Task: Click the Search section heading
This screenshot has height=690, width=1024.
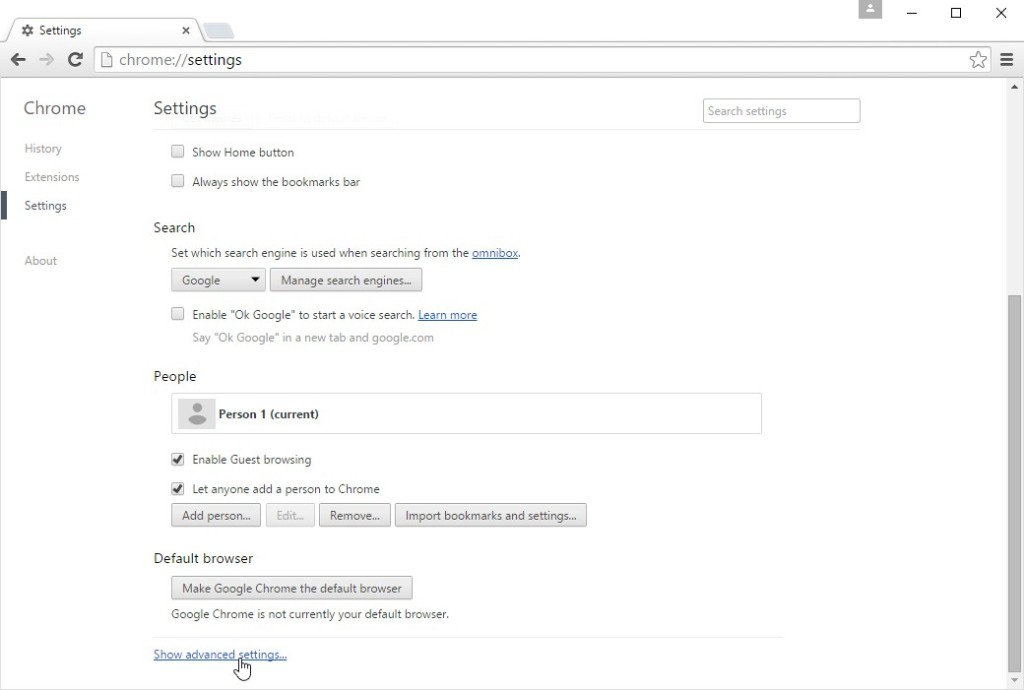Action: 174,228
